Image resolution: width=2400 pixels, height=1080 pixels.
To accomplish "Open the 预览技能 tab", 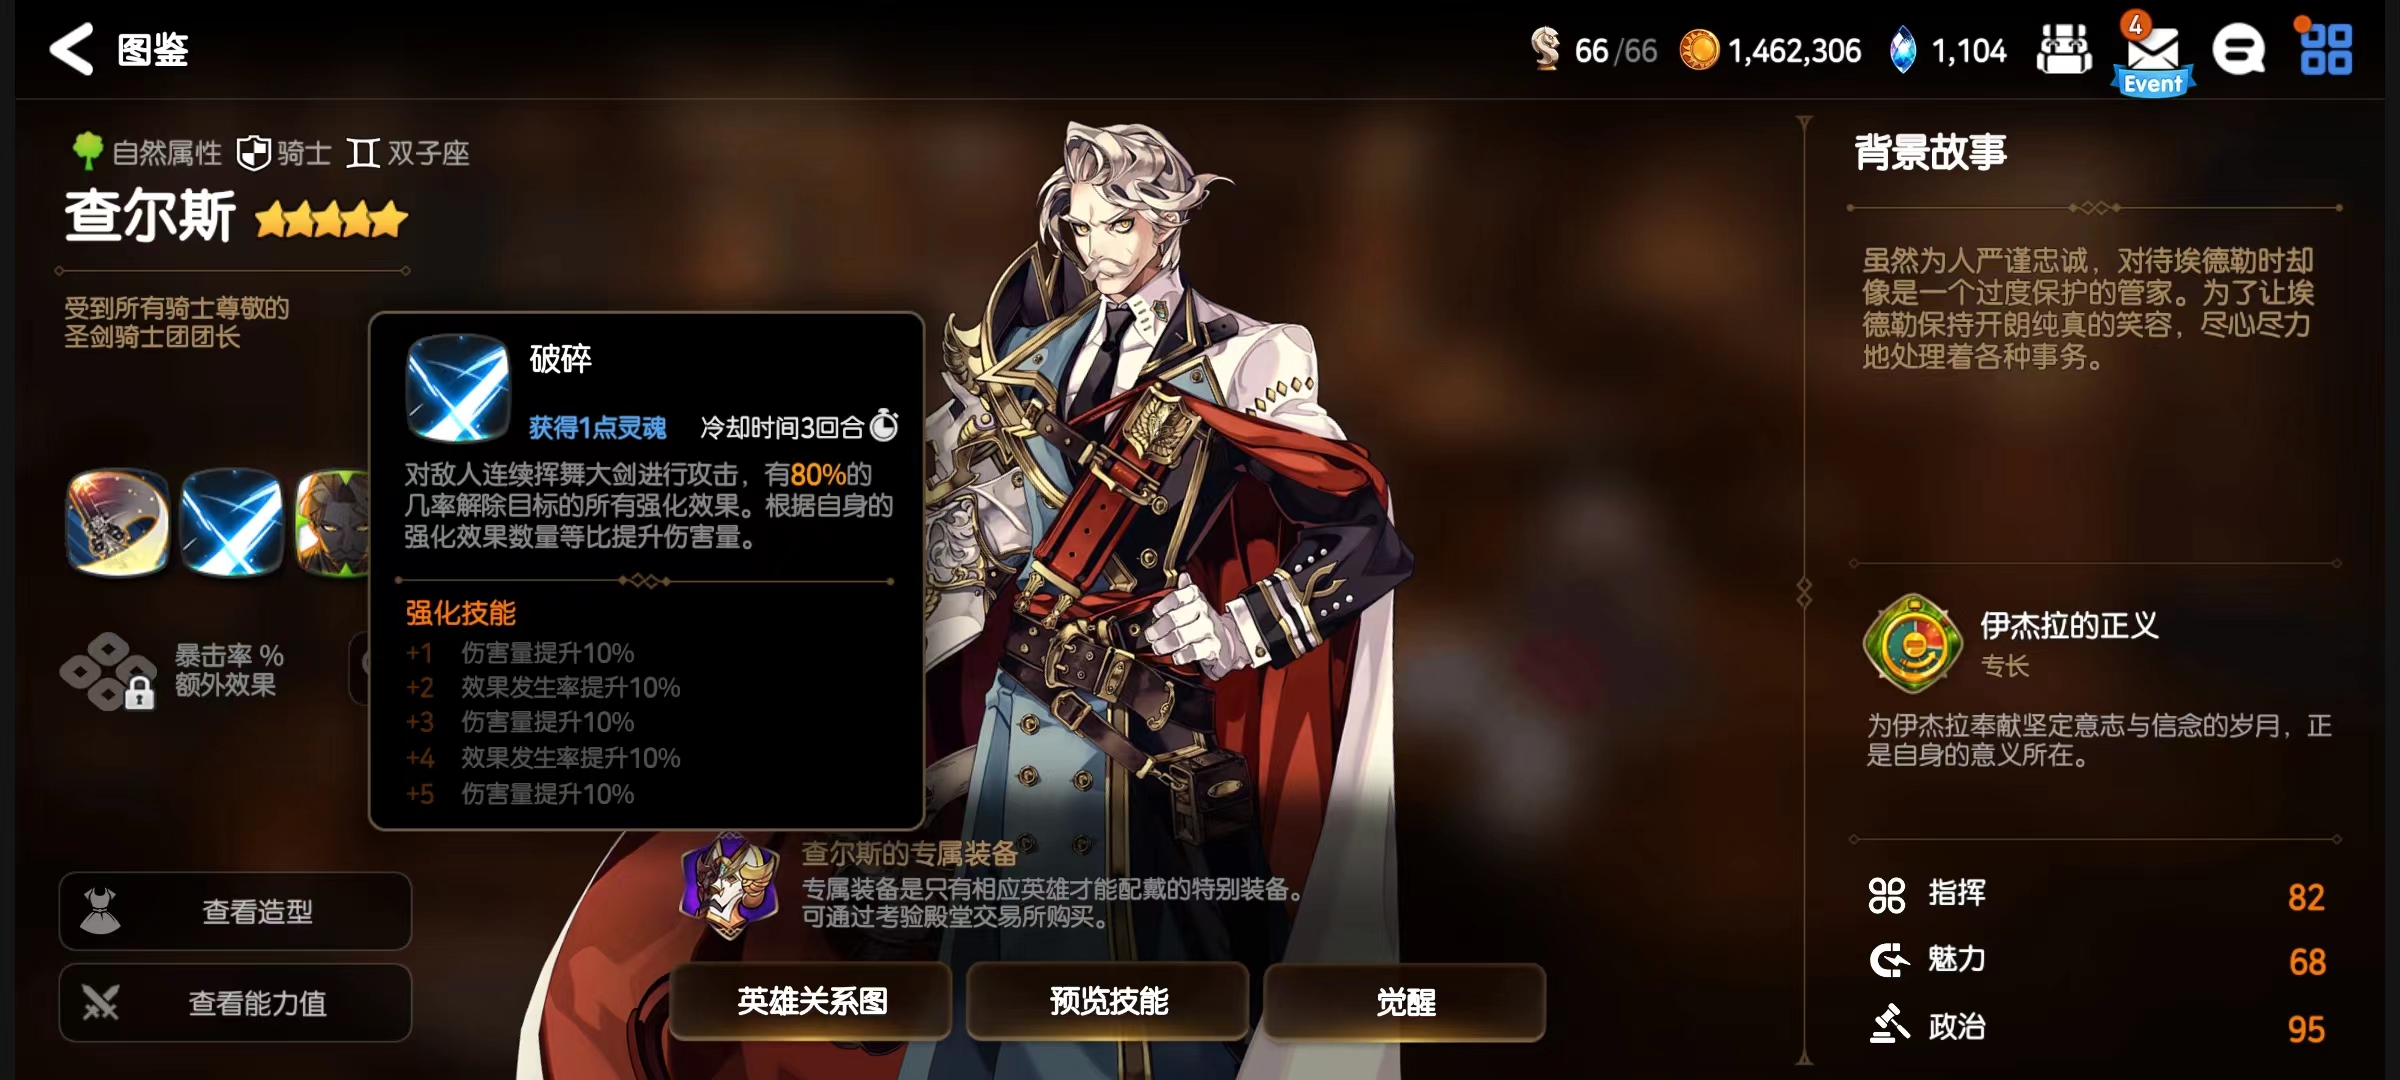I will pos(1108,1001).
